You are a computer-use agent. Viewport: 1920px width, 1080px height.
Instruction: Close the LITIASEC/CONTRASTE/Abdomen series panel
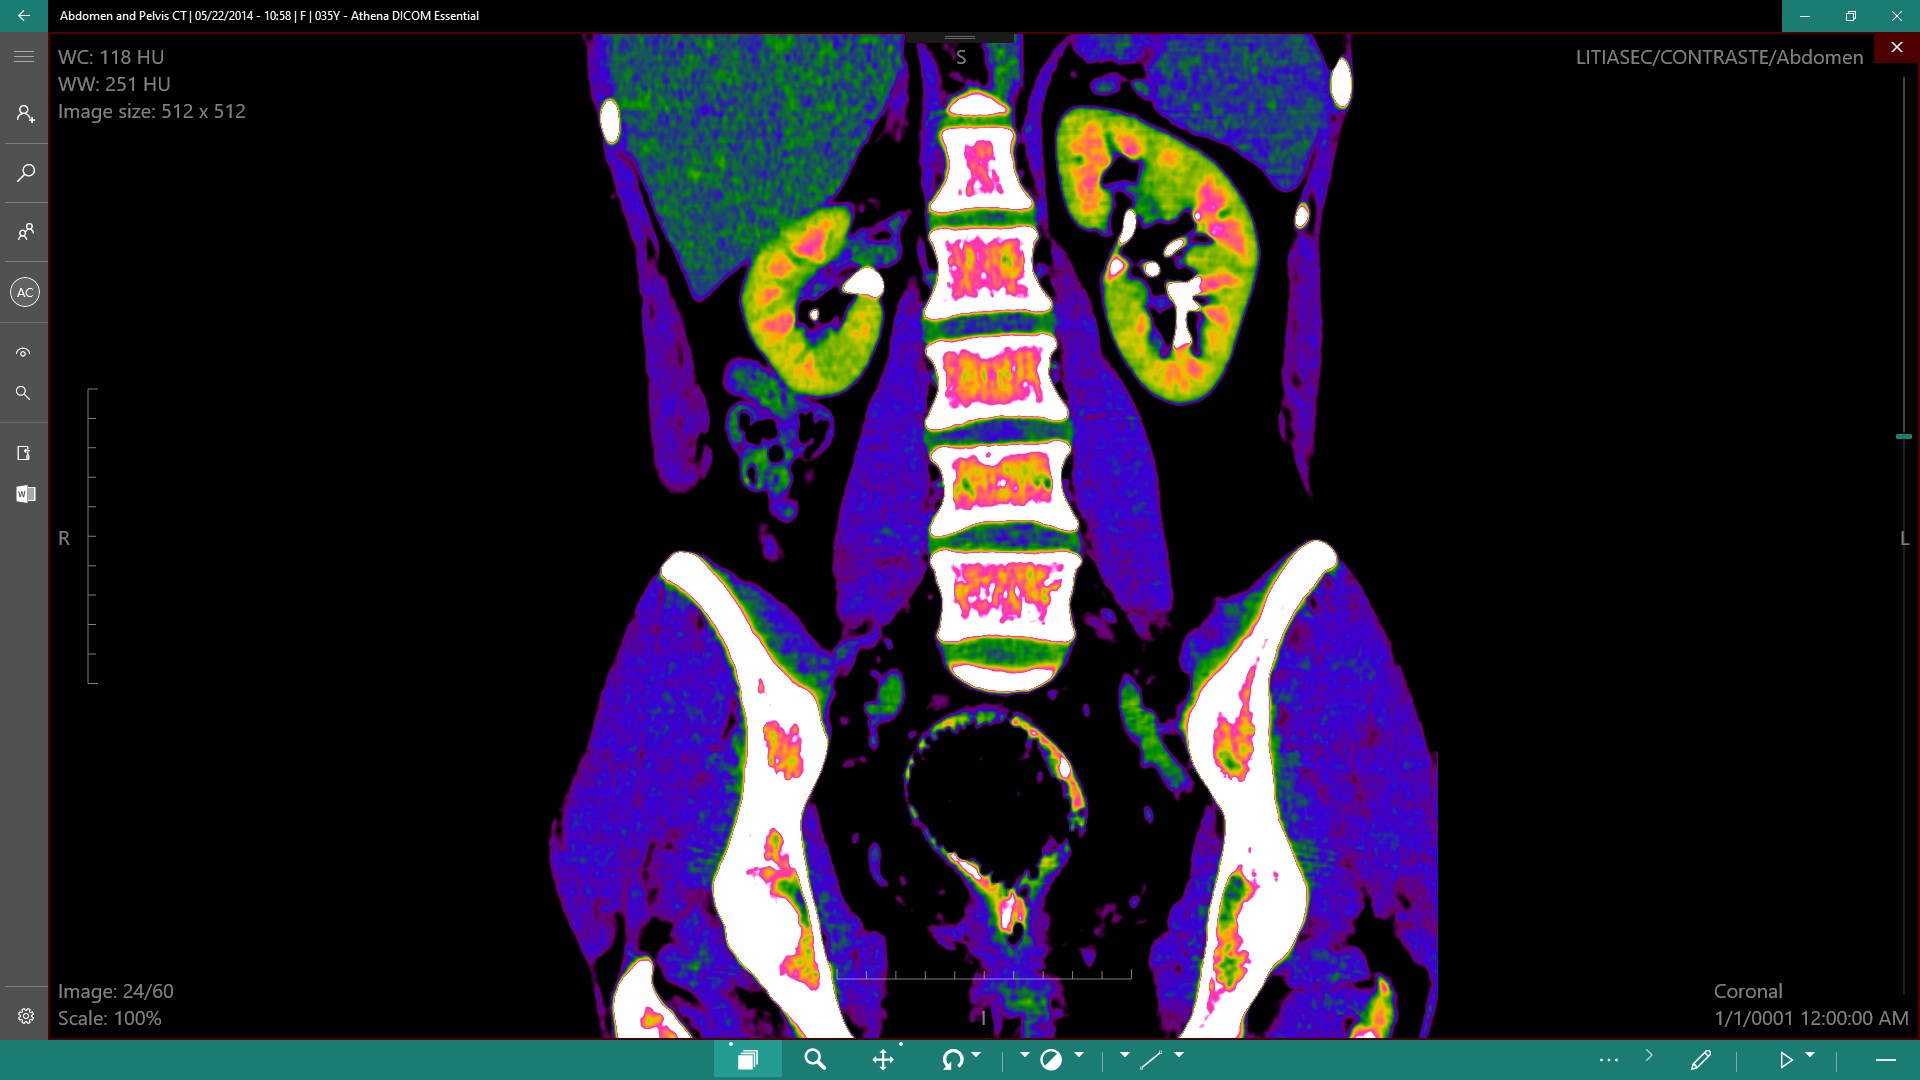(1896, 47)
